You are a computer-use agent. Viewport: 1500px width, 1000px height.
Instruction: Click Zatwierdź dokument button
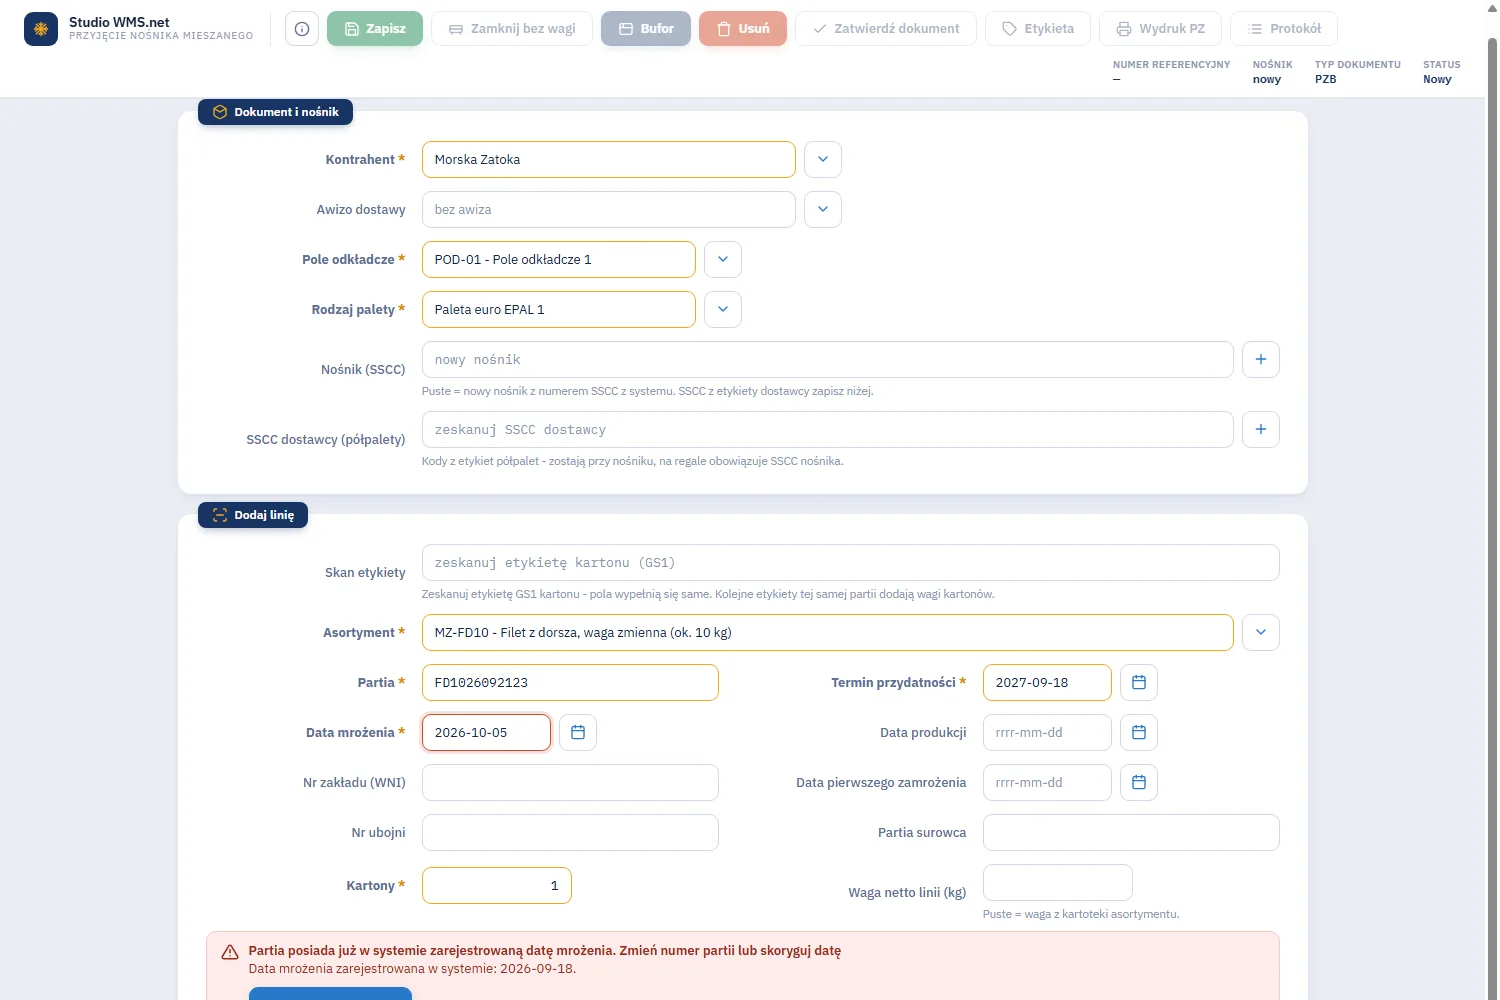(x=886, y=29)
